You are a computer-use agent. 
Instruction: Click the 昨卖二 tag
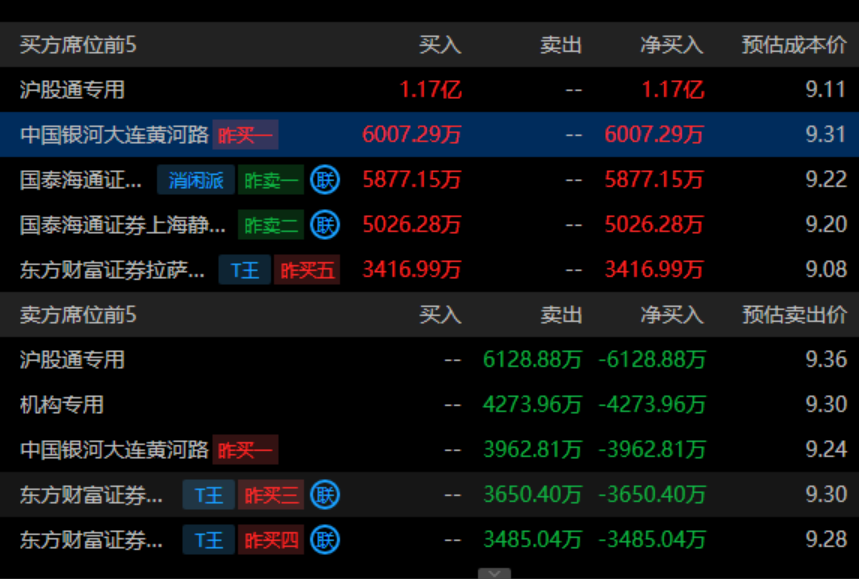(x=271, y=225)
